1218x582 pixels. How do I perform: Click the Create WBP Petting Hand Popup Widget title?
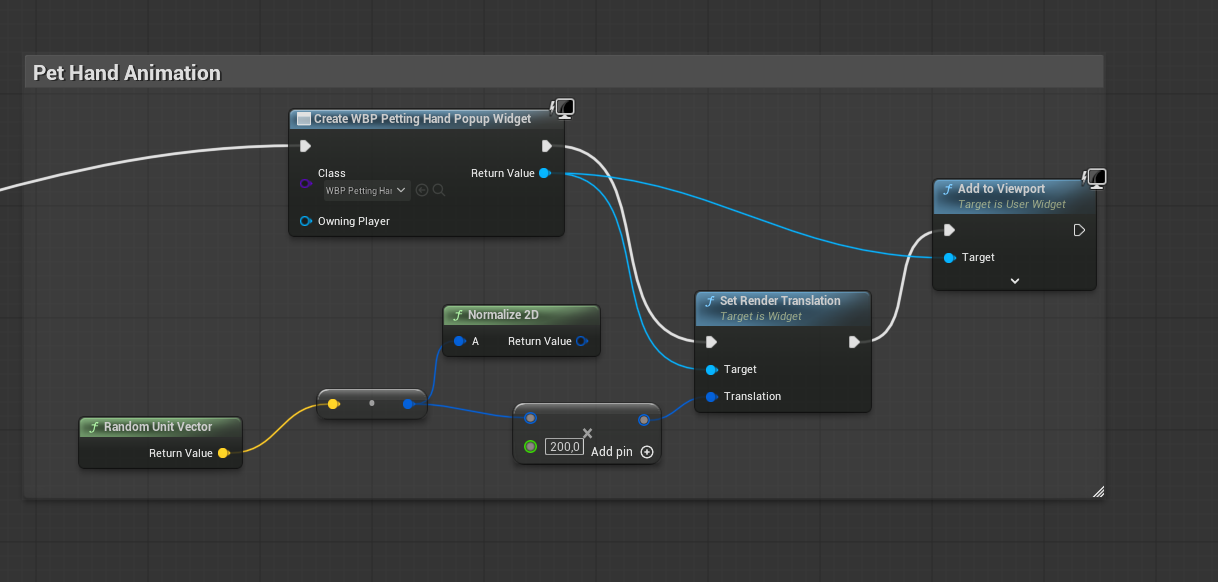point(422,118)
